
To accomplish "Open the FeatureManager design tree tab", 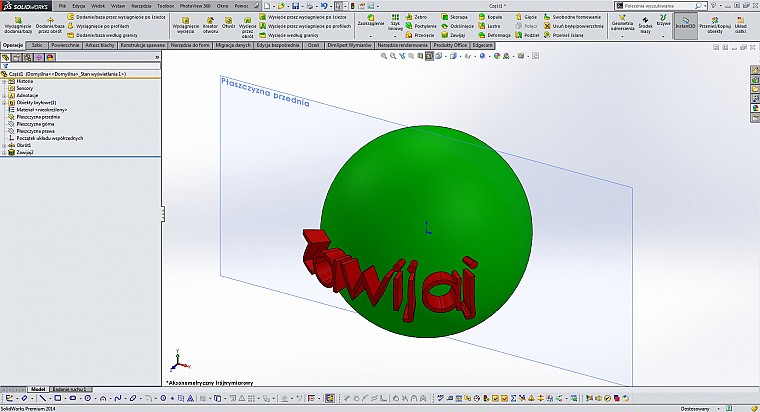I will click(x=6, y=57).
